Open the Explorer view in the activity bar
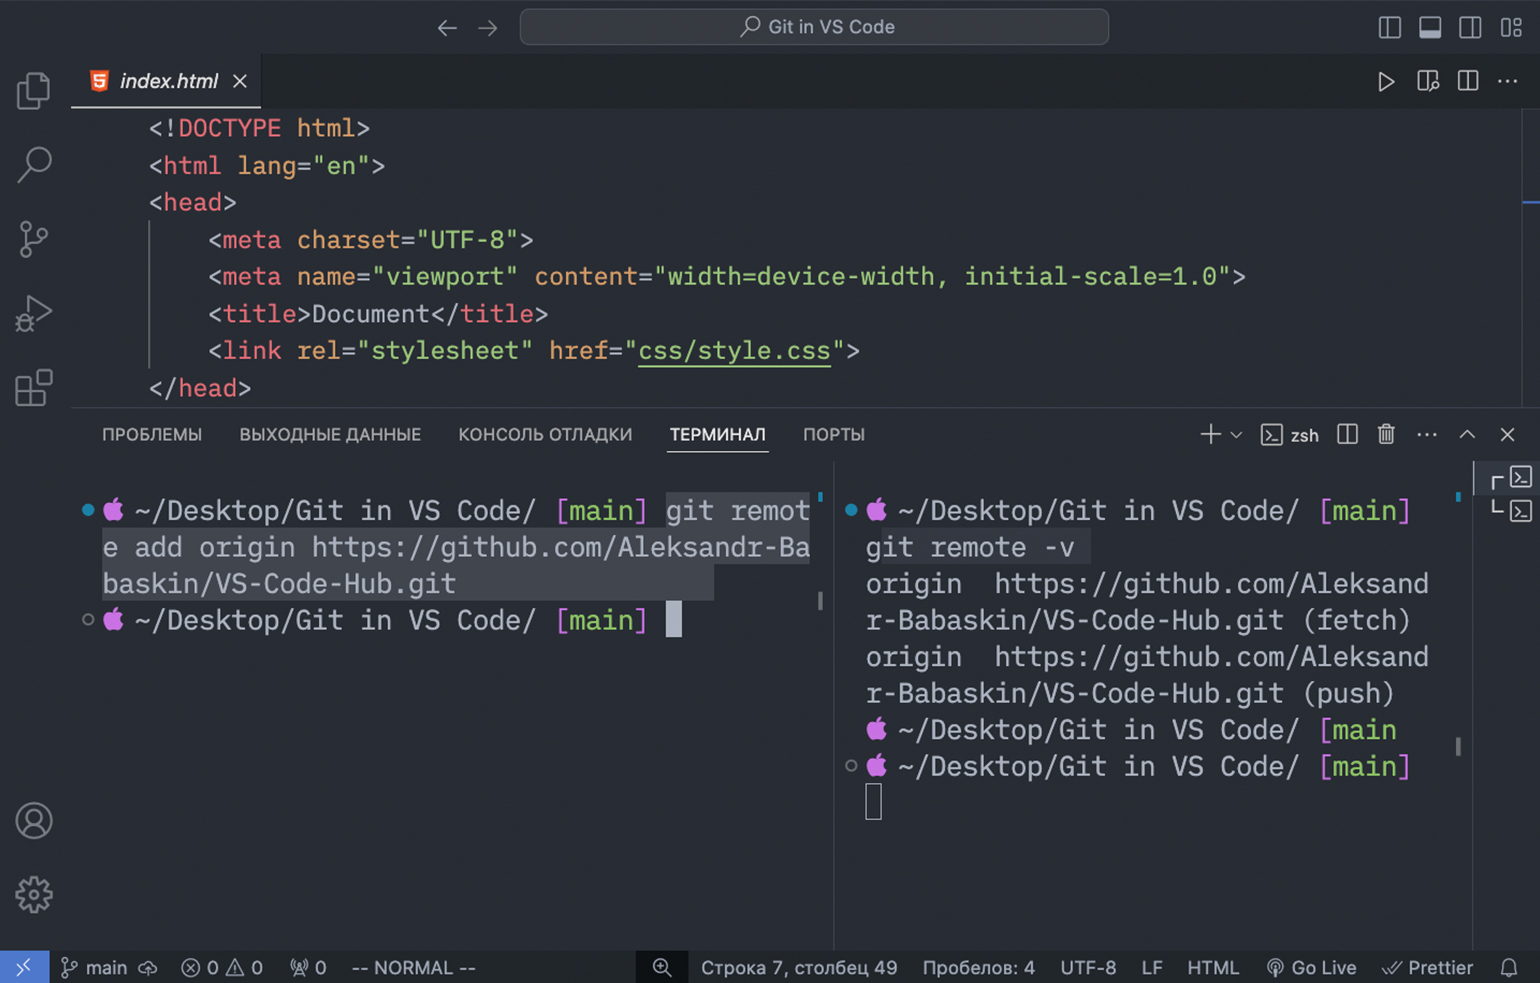 (x=34, y=91)
